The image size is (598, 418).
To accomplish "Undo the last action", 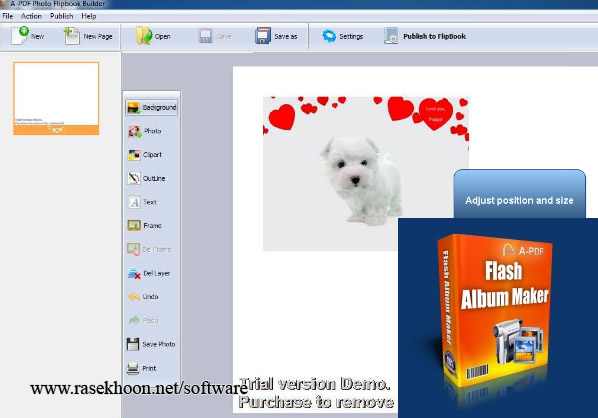I will coord(143,297).
